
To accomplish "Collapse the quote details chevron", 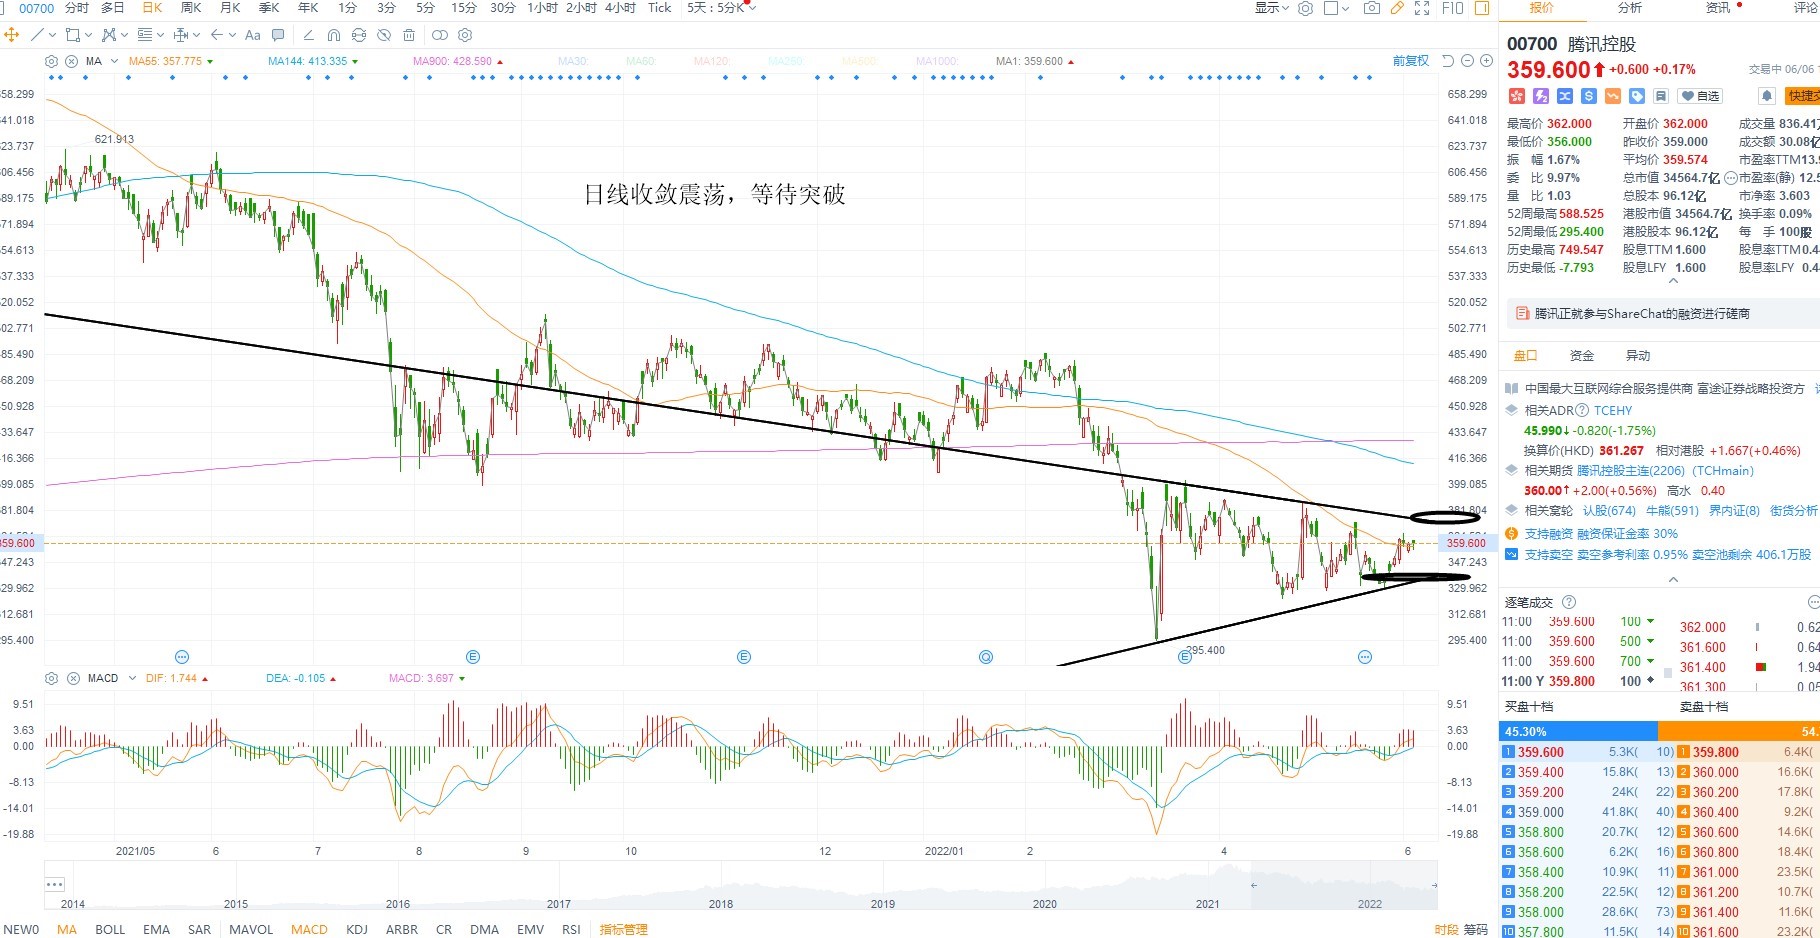I will [1673, 281].
